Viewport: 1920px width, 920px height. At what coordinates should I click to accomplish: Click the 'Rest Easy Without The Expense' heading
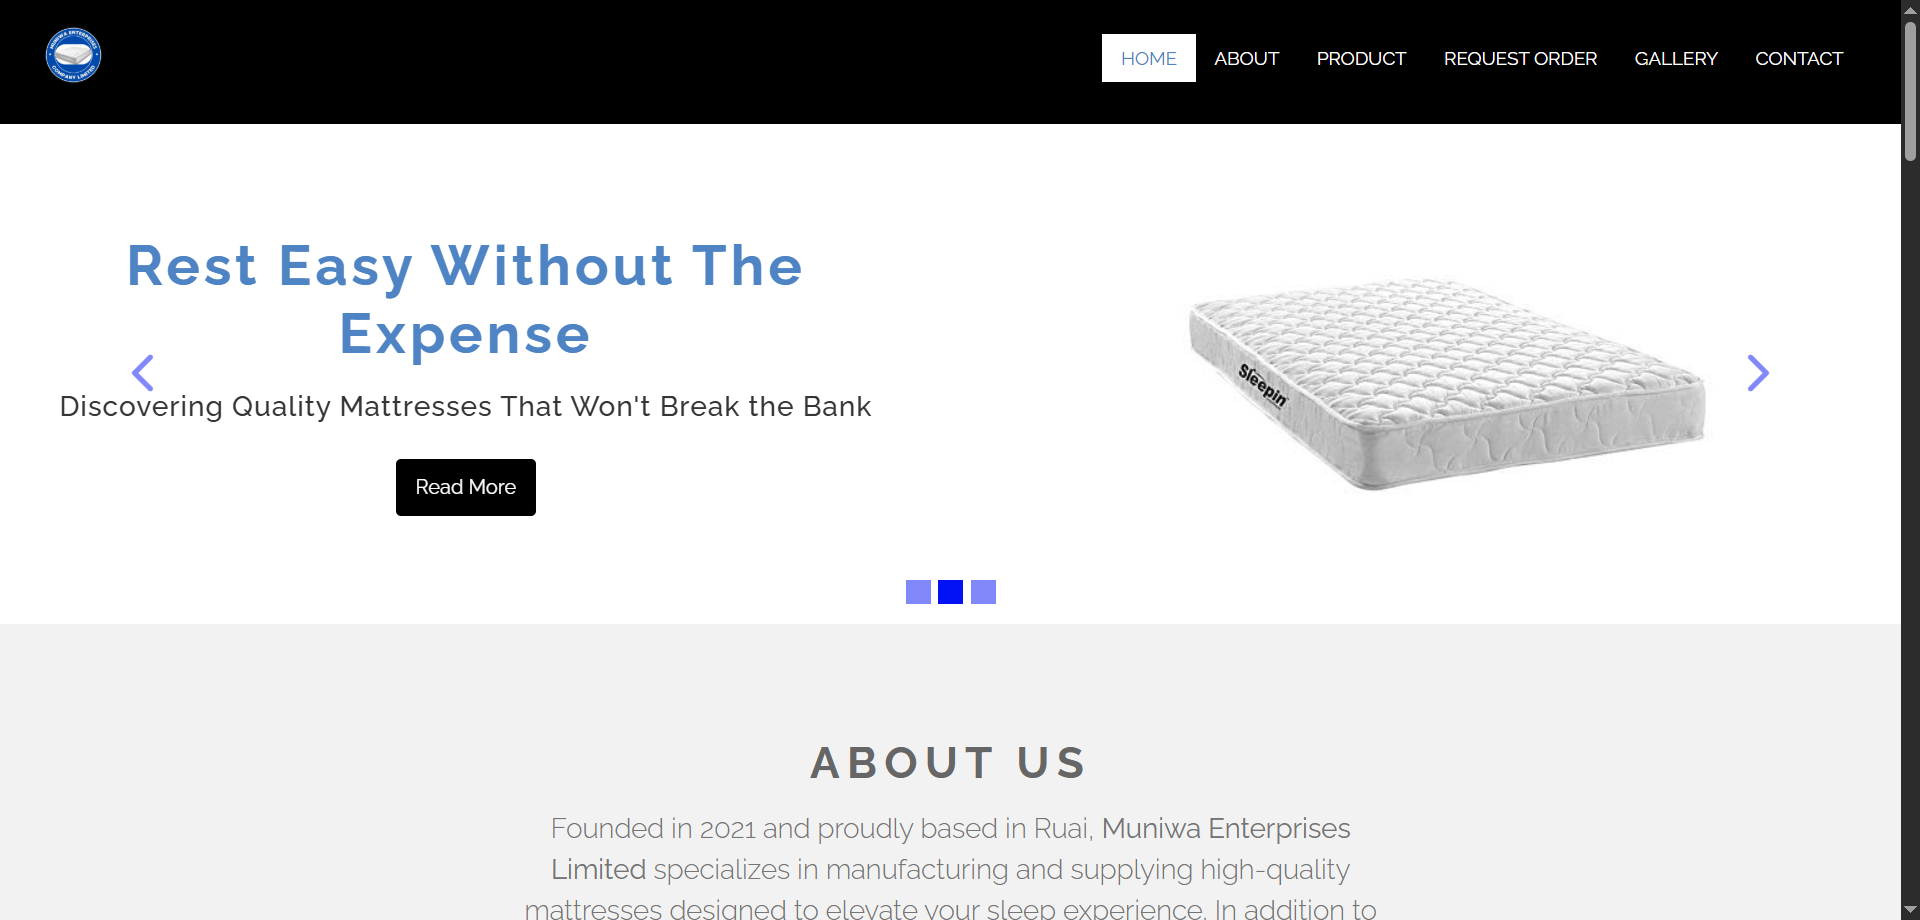pyautogui.click(x=464, y=300)
